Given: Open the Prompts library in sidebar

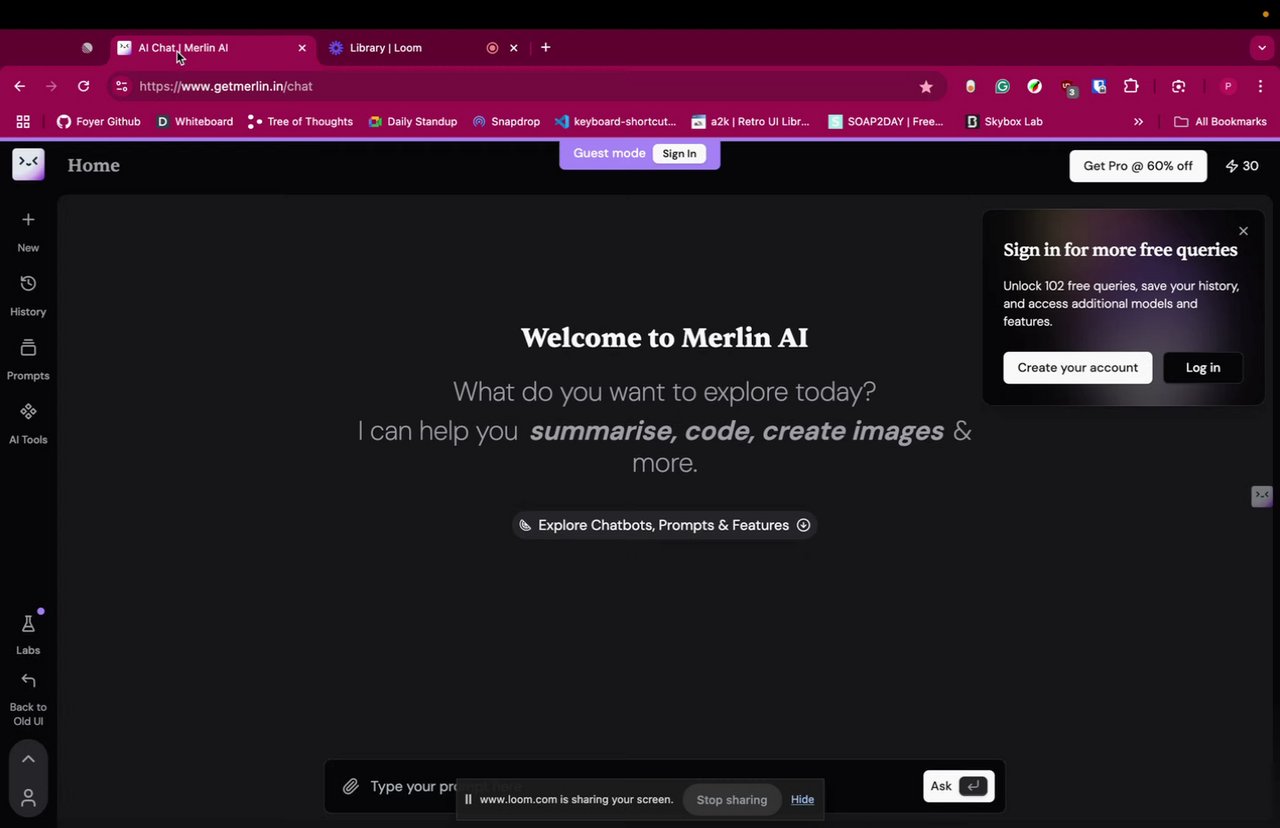Looking at the screenshot, I should [28, 360].
